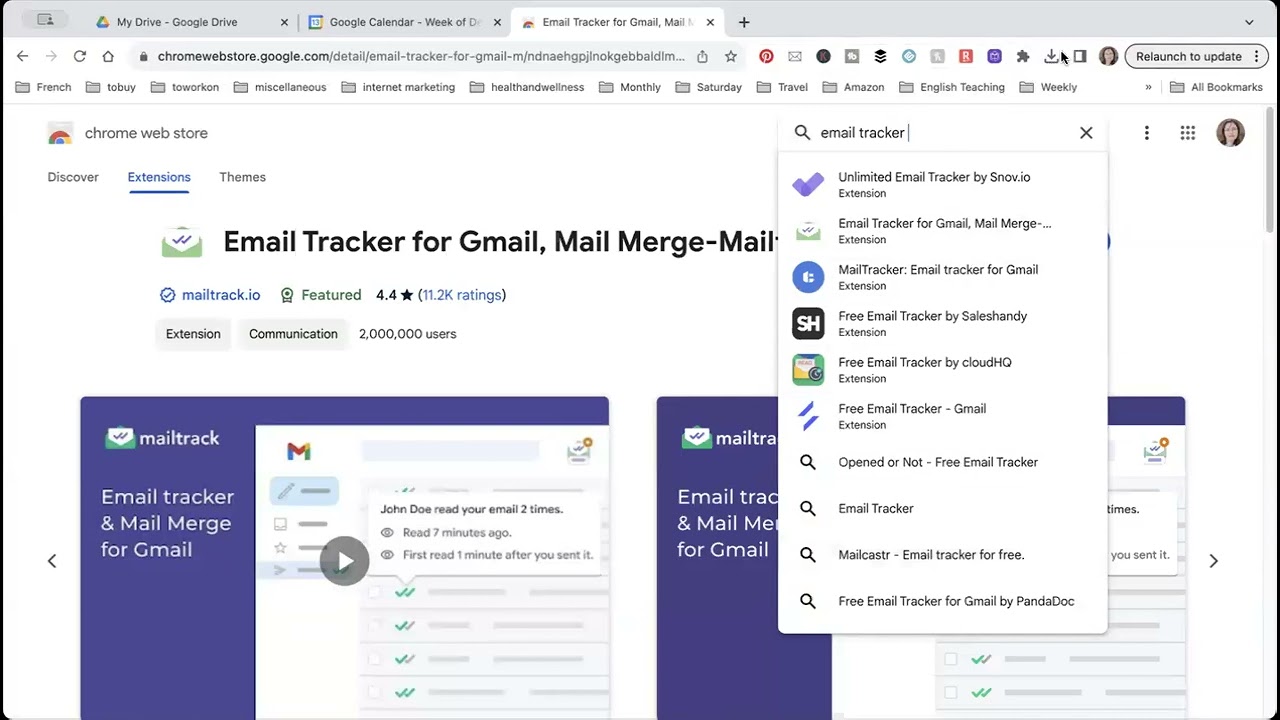The width and height of the screenshot is (1280, 720).
Task: Open the second mailtrack screenshot thumbnail
Action: coord(920,558)
